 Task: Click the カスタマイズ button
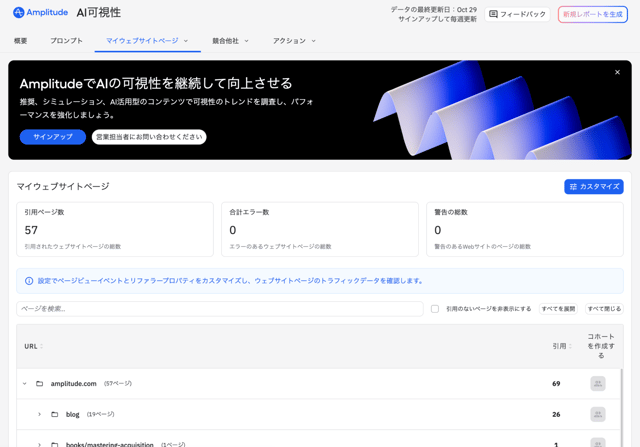pyautogui.click(x=594, y=187)
